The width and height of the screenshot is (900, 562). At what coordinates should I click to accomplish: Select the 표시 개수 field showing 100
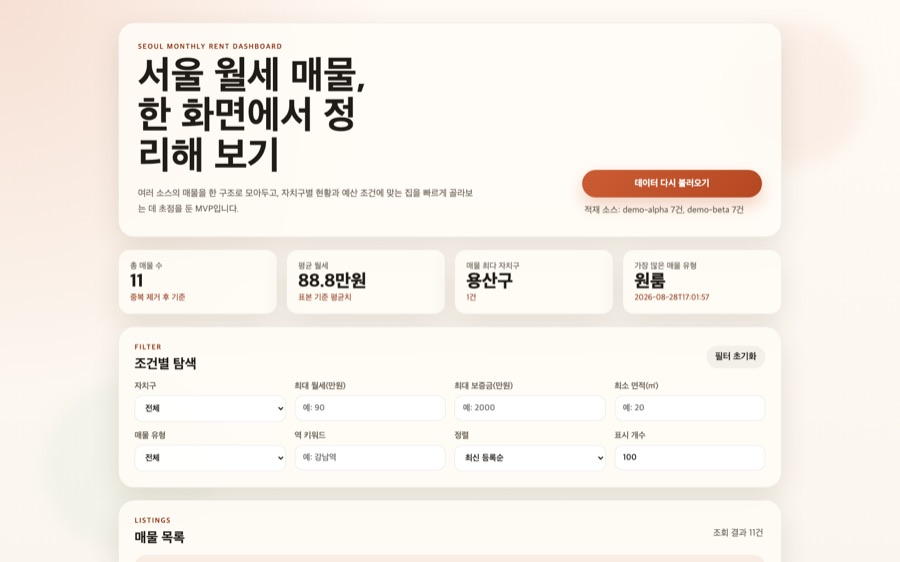coord(689,458)
